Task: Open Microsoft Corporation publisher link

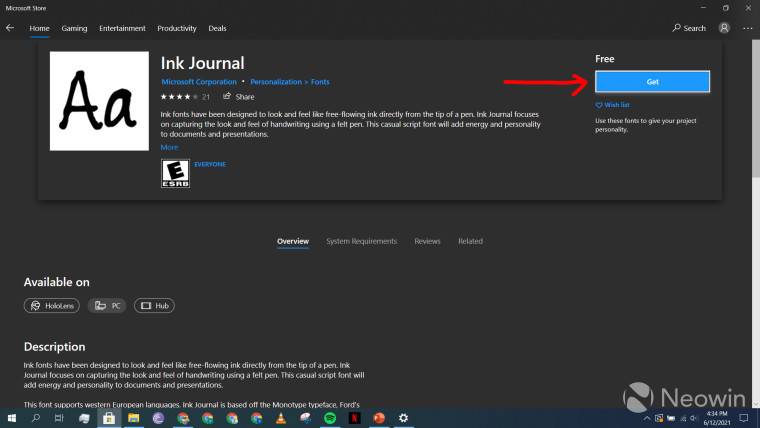Action: click(199, 82)
